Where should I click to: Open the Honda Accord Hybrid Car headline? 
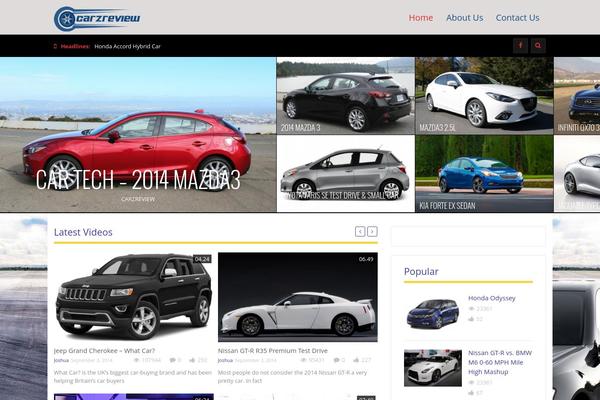127,46
